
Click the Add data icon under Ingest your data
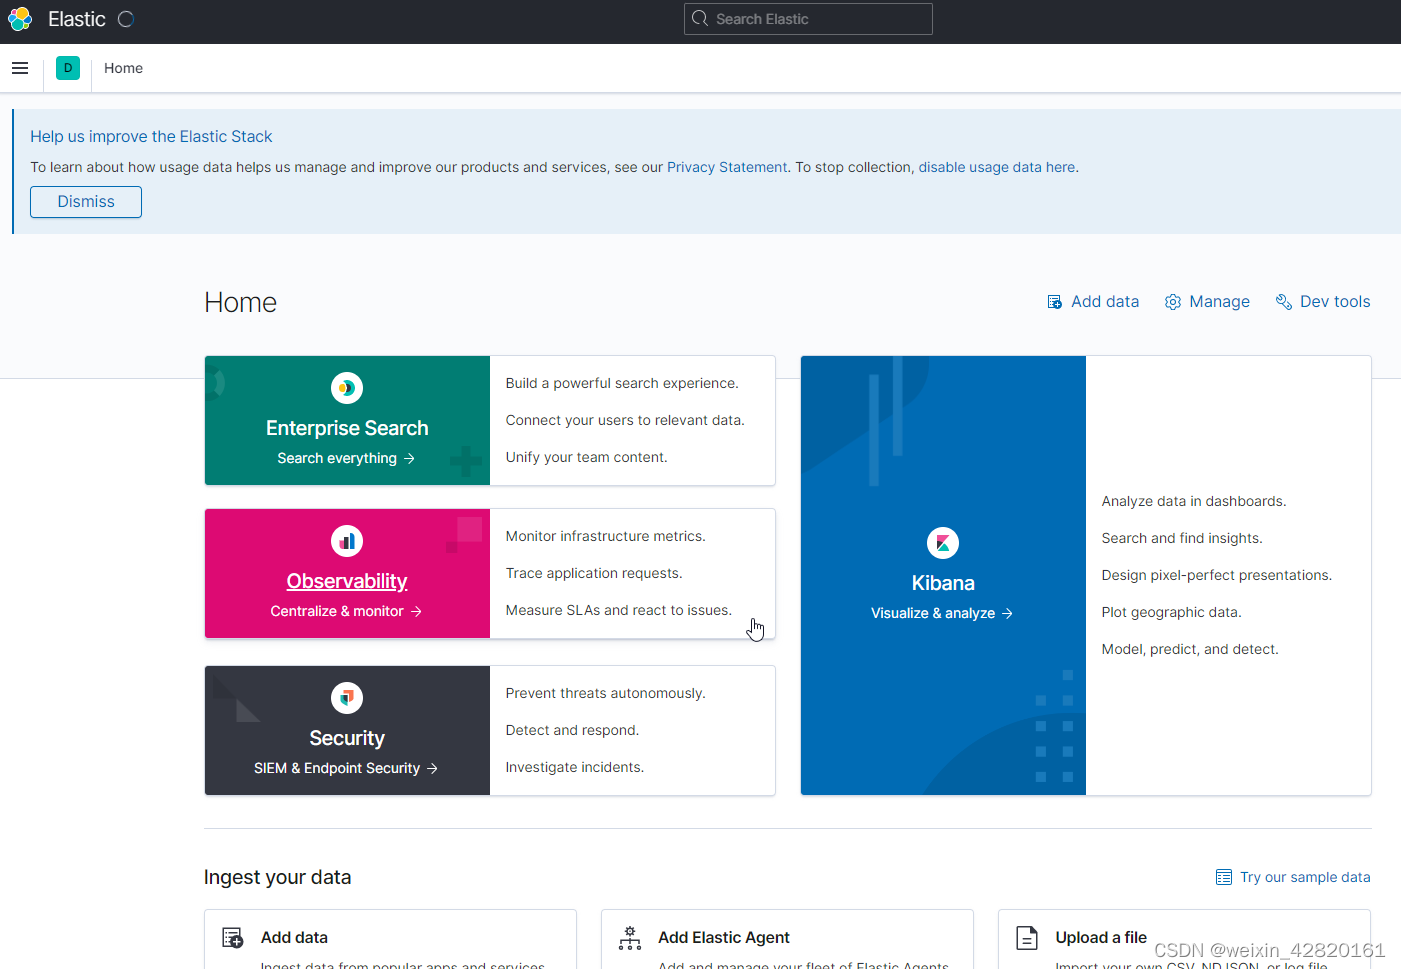coord(232,938)
